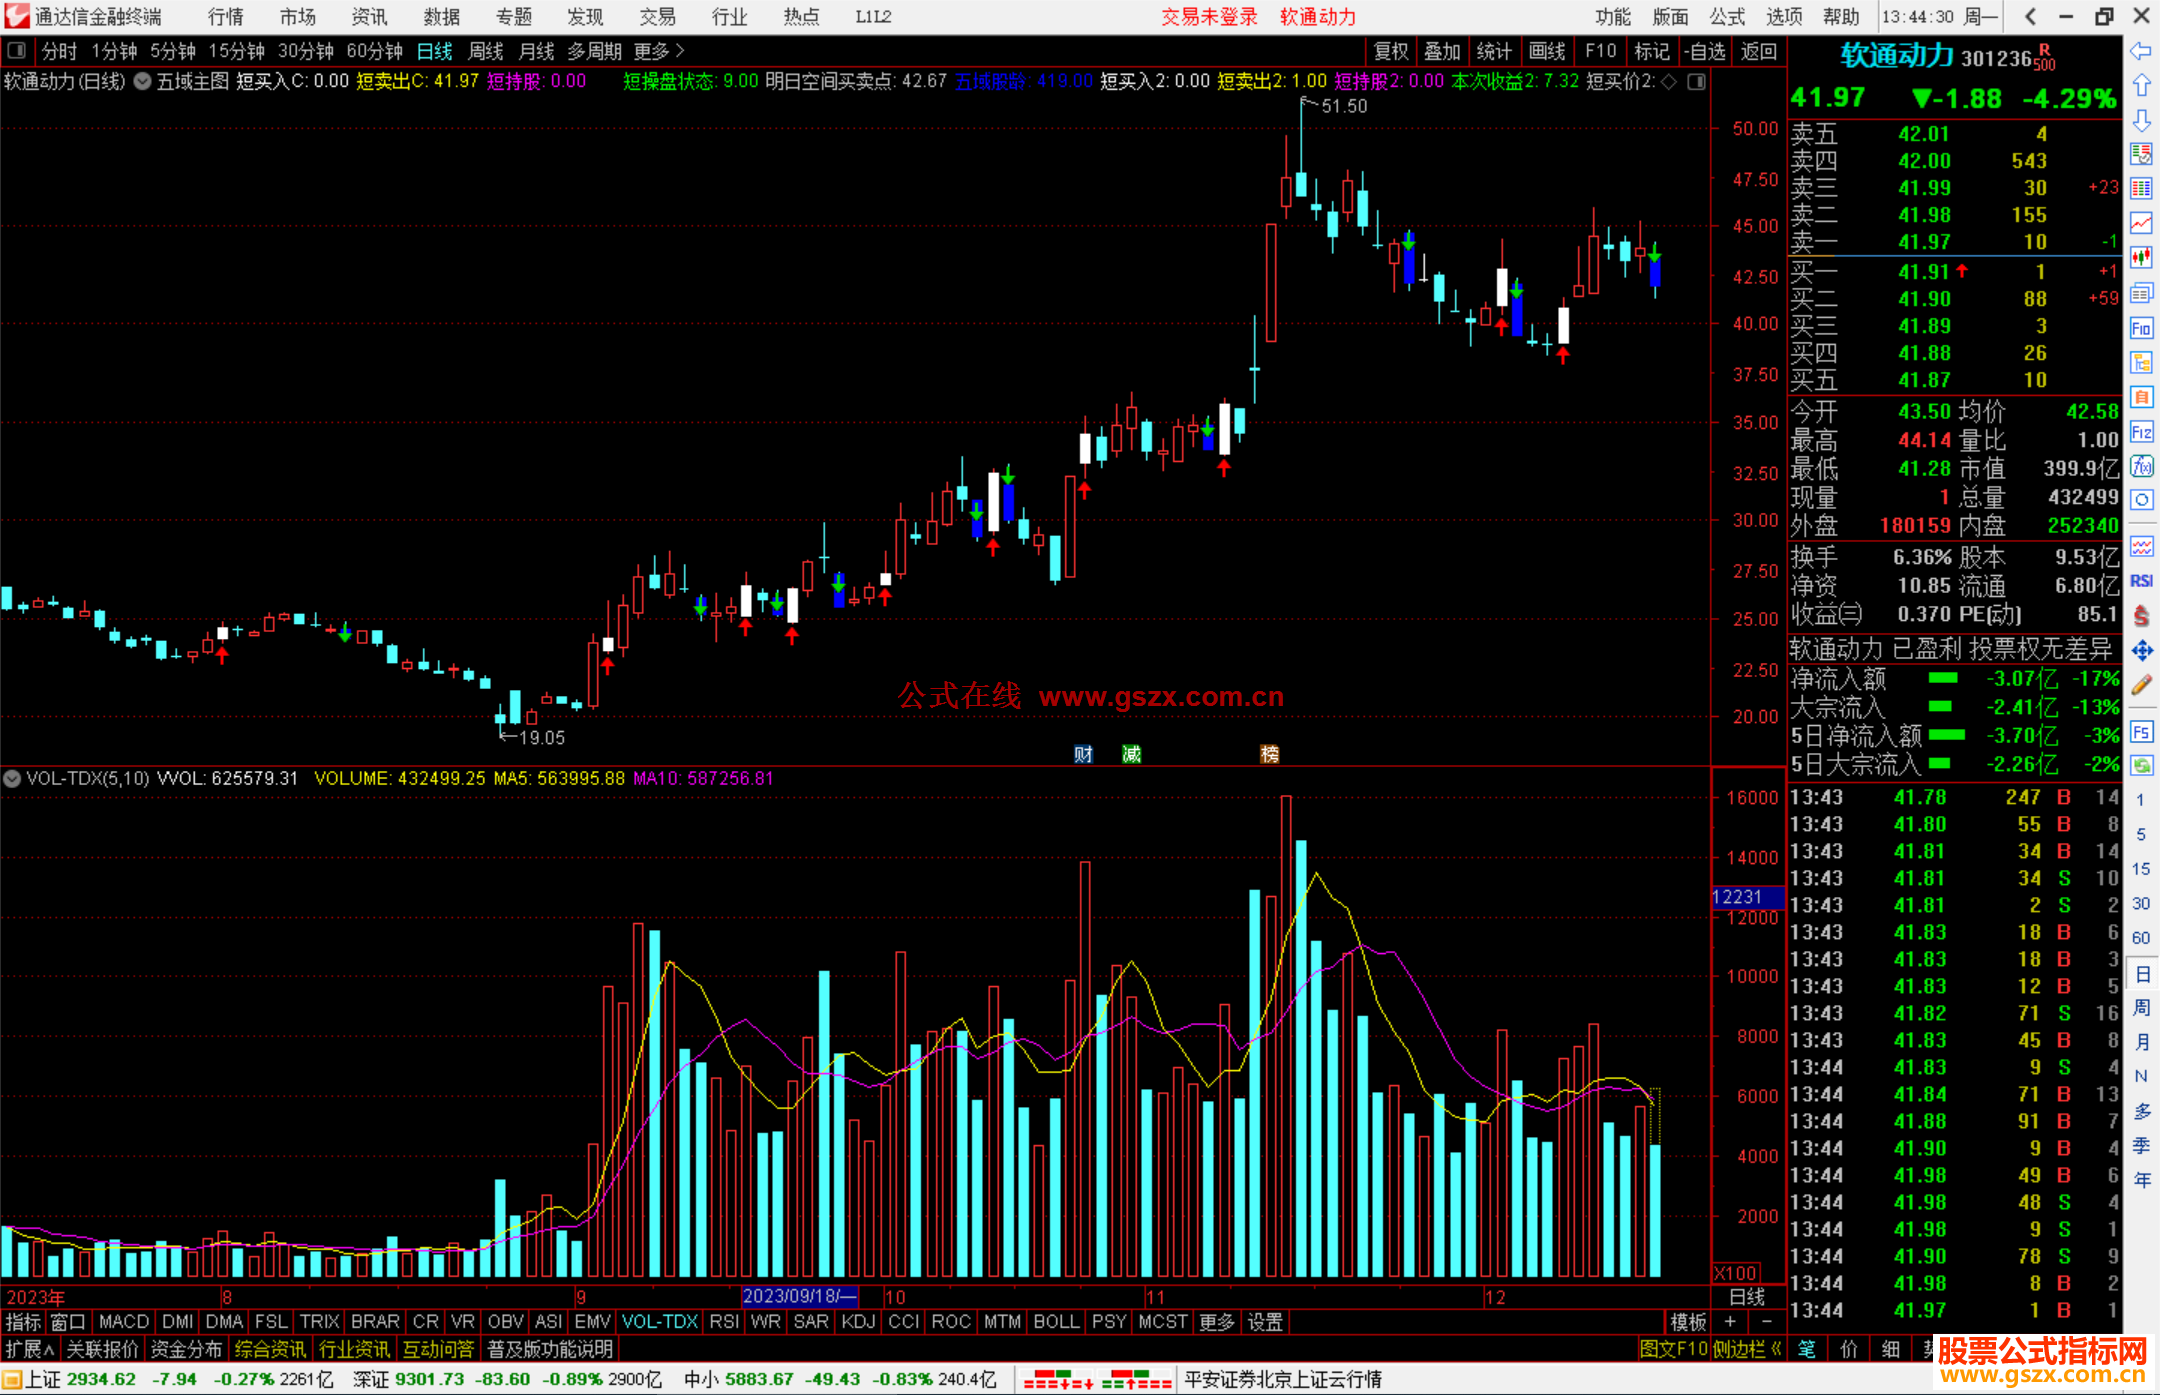Open the trend line chart icon
The height and width of the screenshot is (1395, 2160).
coord(2141,222)
